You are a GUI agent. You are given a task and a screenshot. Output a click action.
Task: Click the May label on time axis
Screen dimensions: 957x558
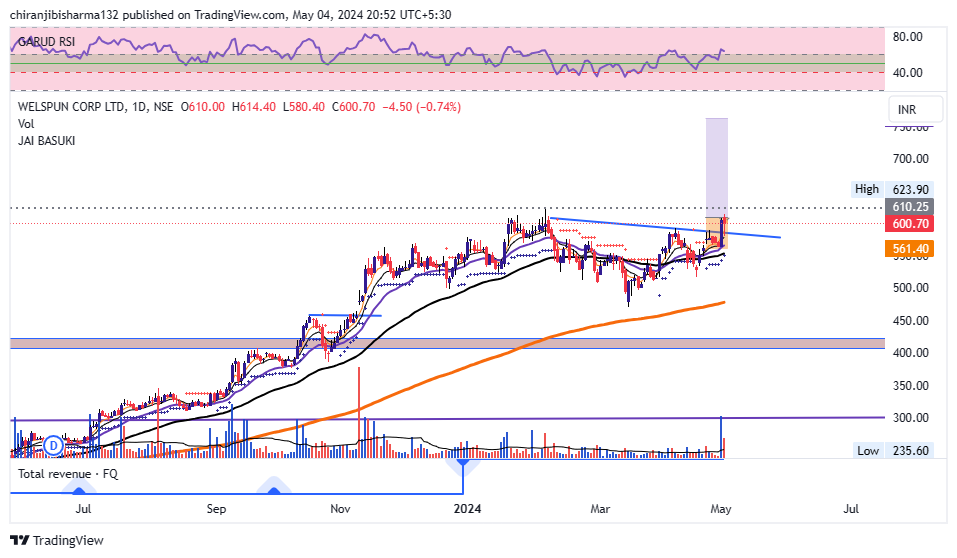coord(721,509)
